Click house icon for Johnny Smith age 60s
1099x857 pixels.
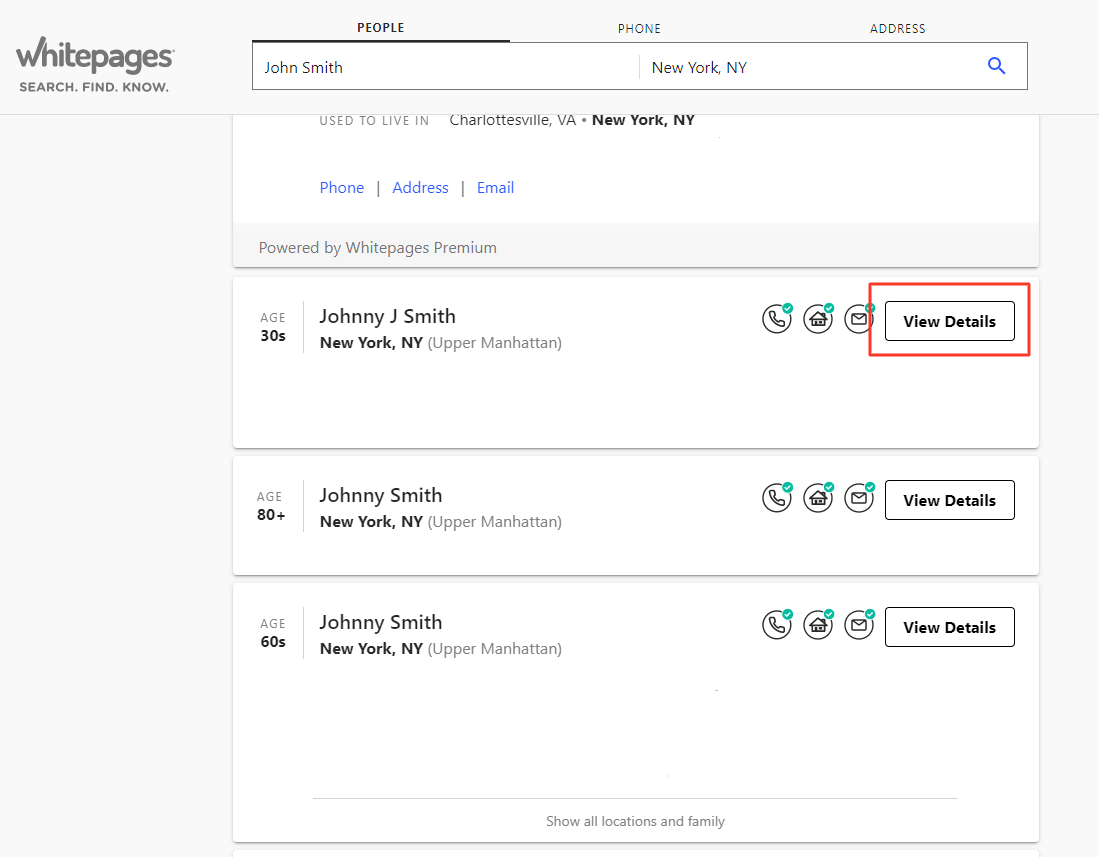click(818, 625)
